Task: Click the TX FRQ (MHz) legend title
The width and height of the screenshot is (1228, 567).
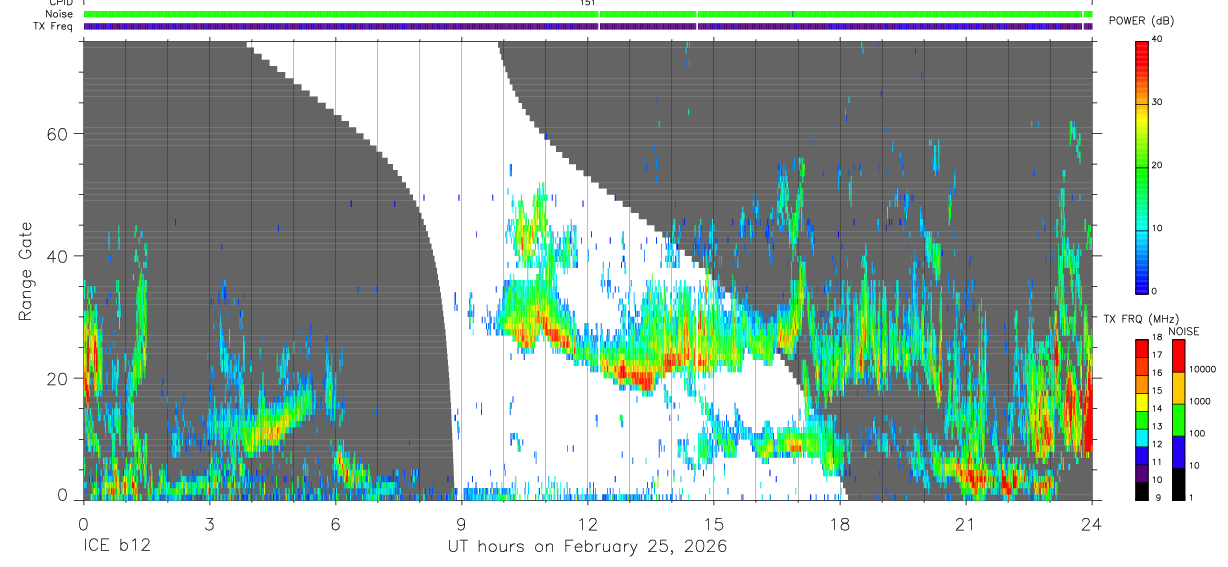Action: coord(1141,319)
